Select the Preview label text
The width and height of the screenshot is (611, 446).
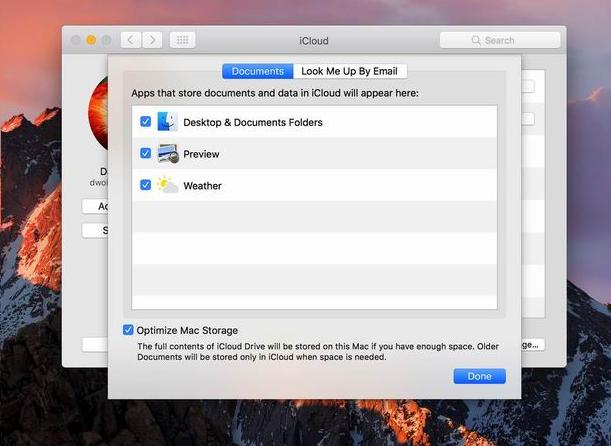pos(201,154)
